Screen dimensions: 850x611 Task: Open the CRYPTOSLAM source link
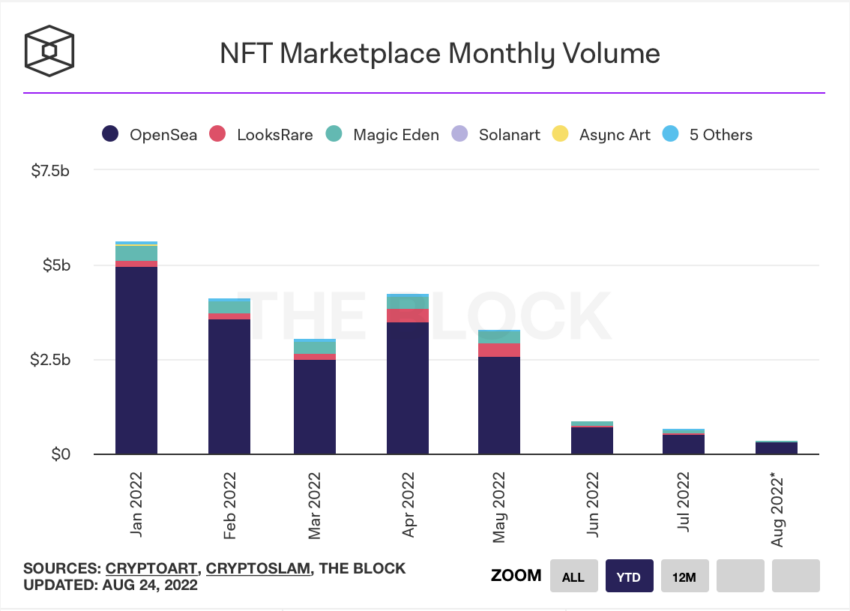tap(259, 568)
